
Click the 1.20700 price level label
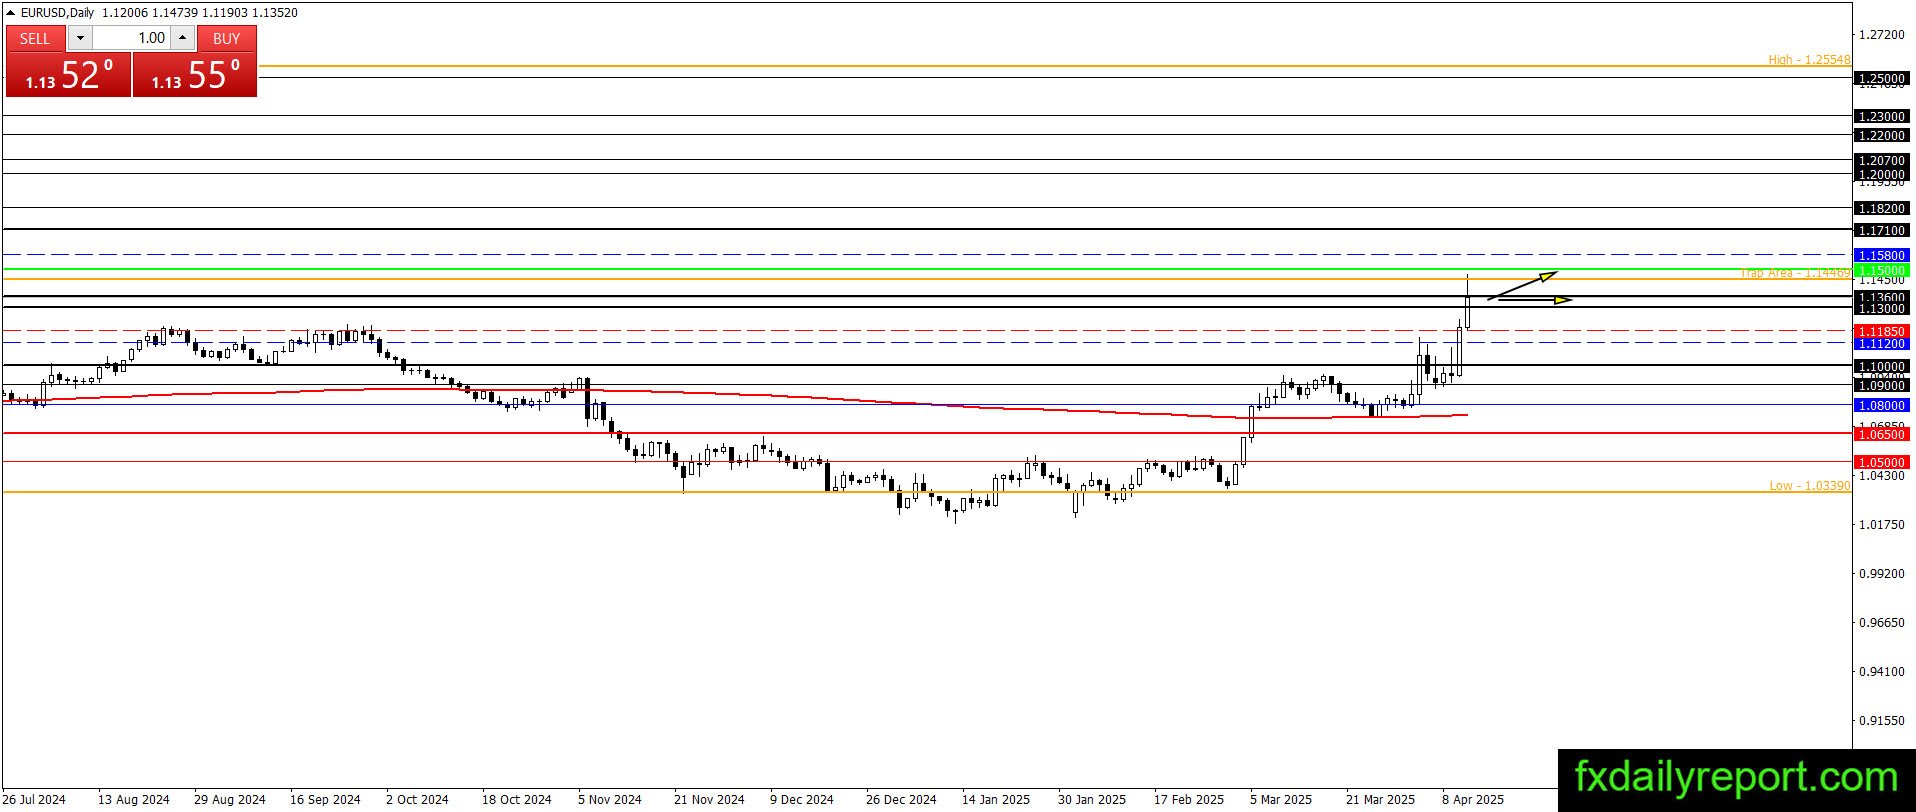(x=1881, y=160)
